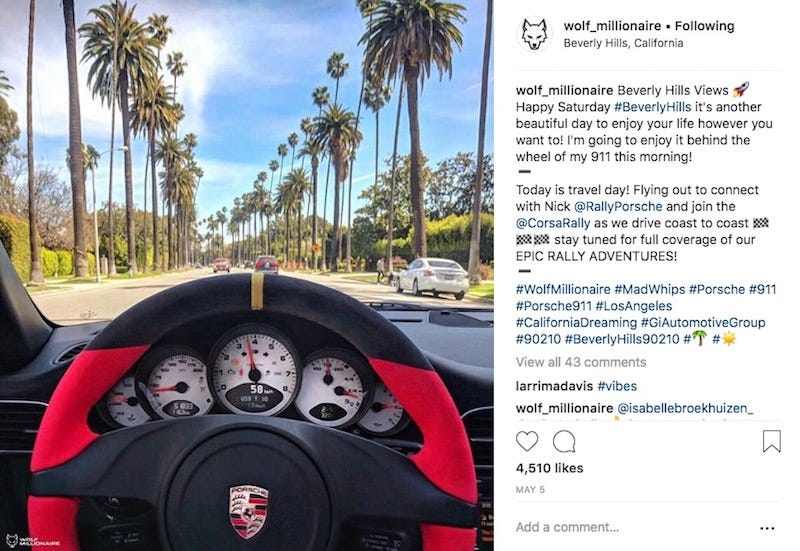Open the Beverly Hills, California location
This screenshot has height=551, width=800.
(x=623, y=43)
